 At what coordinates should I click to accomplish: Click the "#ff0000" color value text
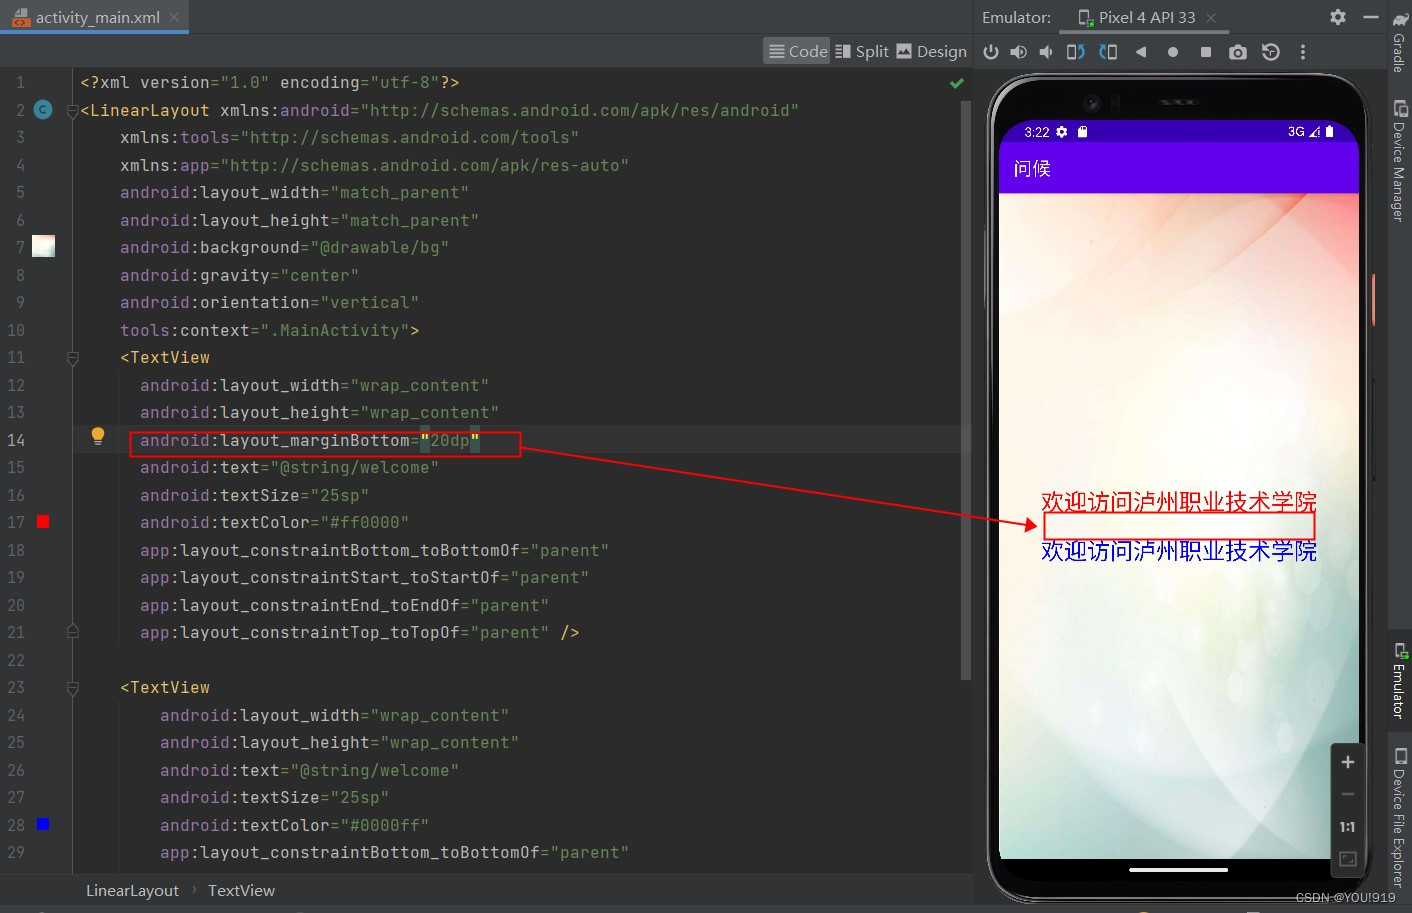(x=365, y=522)
